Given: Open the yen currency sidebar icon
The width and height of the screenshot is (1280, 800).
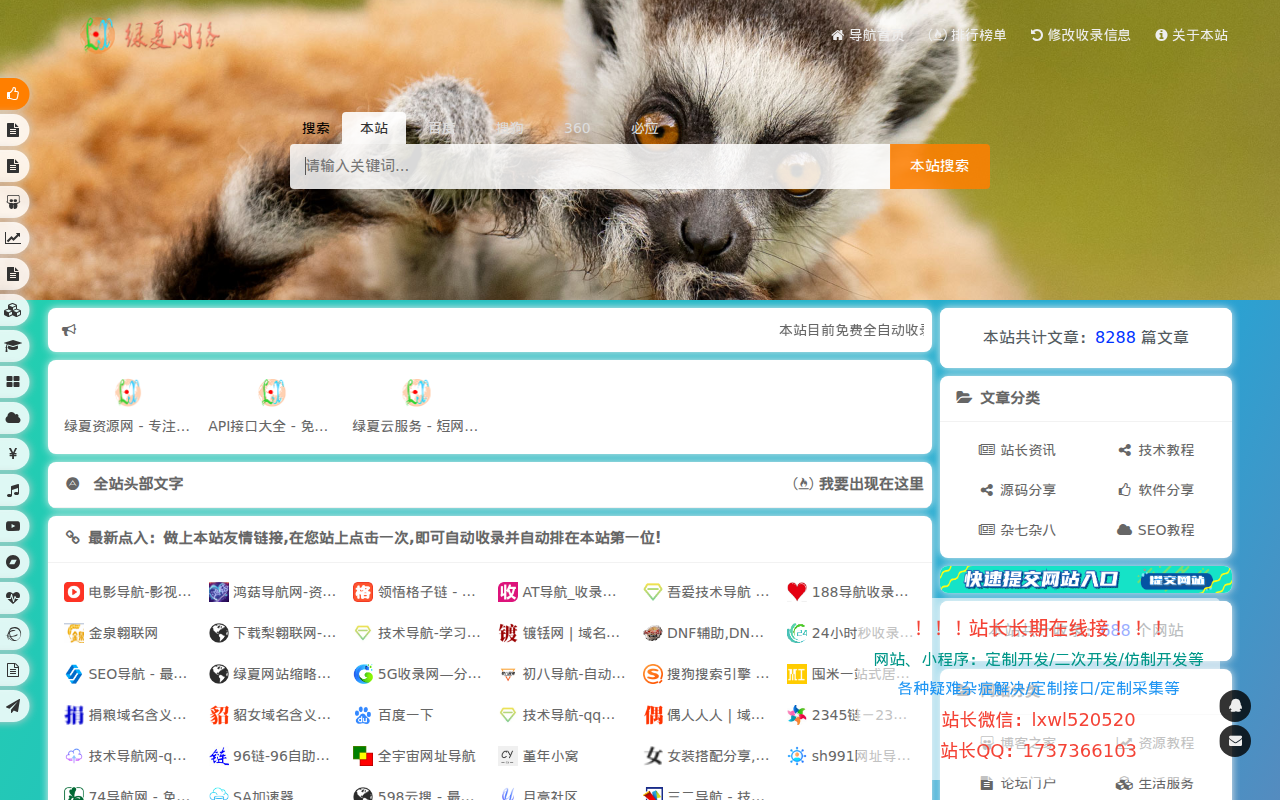Looking at the screenshot, I should [x=13, y=454].
